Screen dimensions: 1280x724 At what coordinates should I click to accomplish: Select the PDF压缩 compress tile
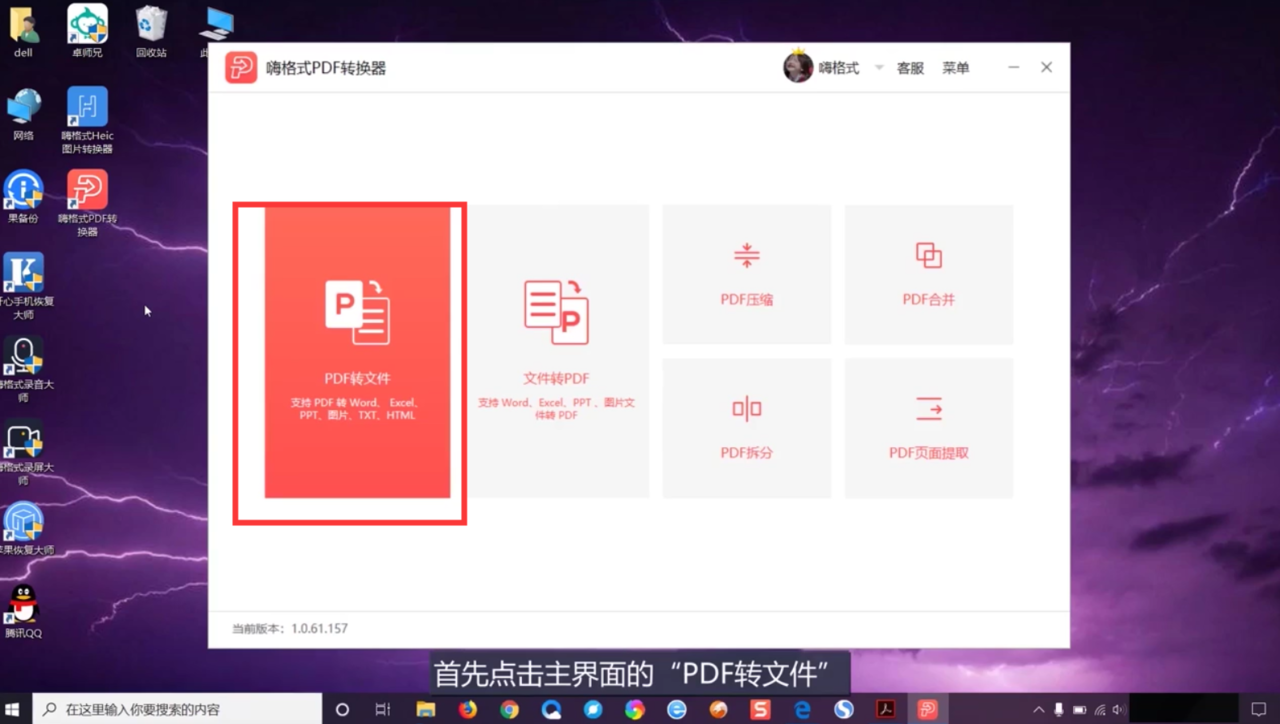(747, 275)
